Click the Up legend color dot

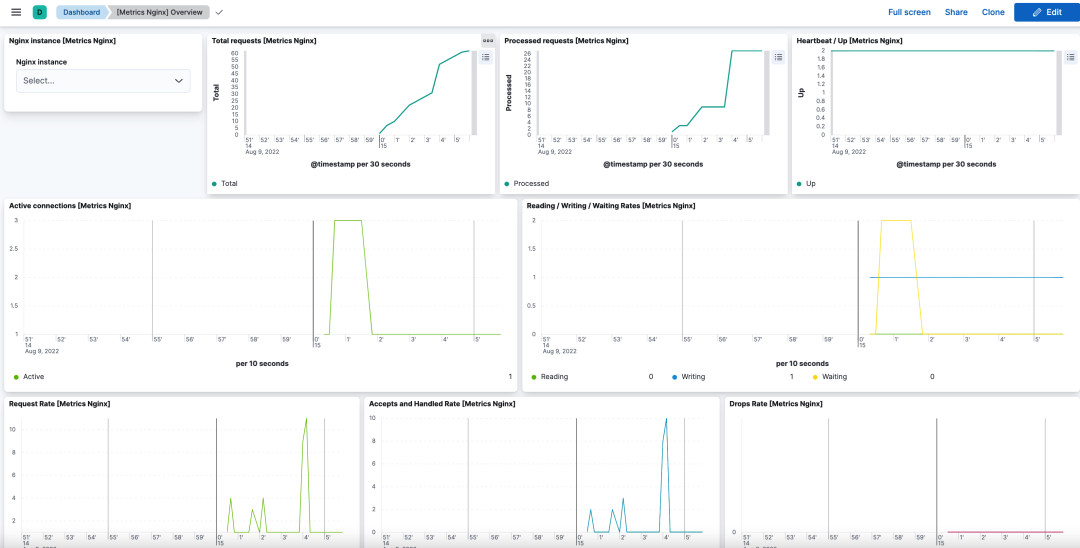tap(799, 184)
